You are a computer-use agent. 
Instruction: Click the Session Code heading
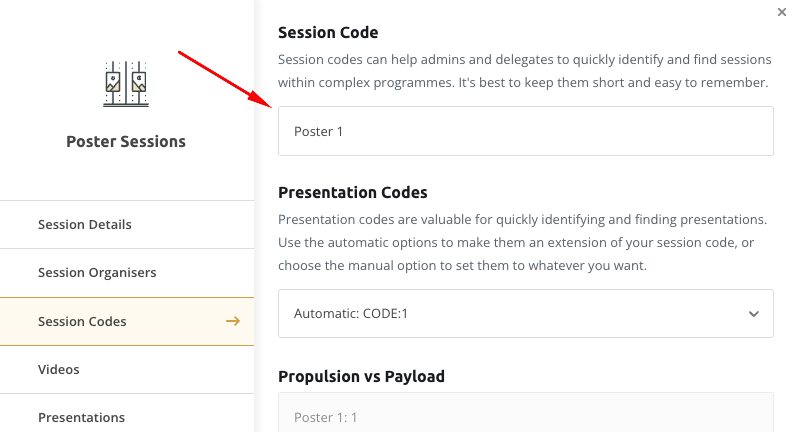328,32
